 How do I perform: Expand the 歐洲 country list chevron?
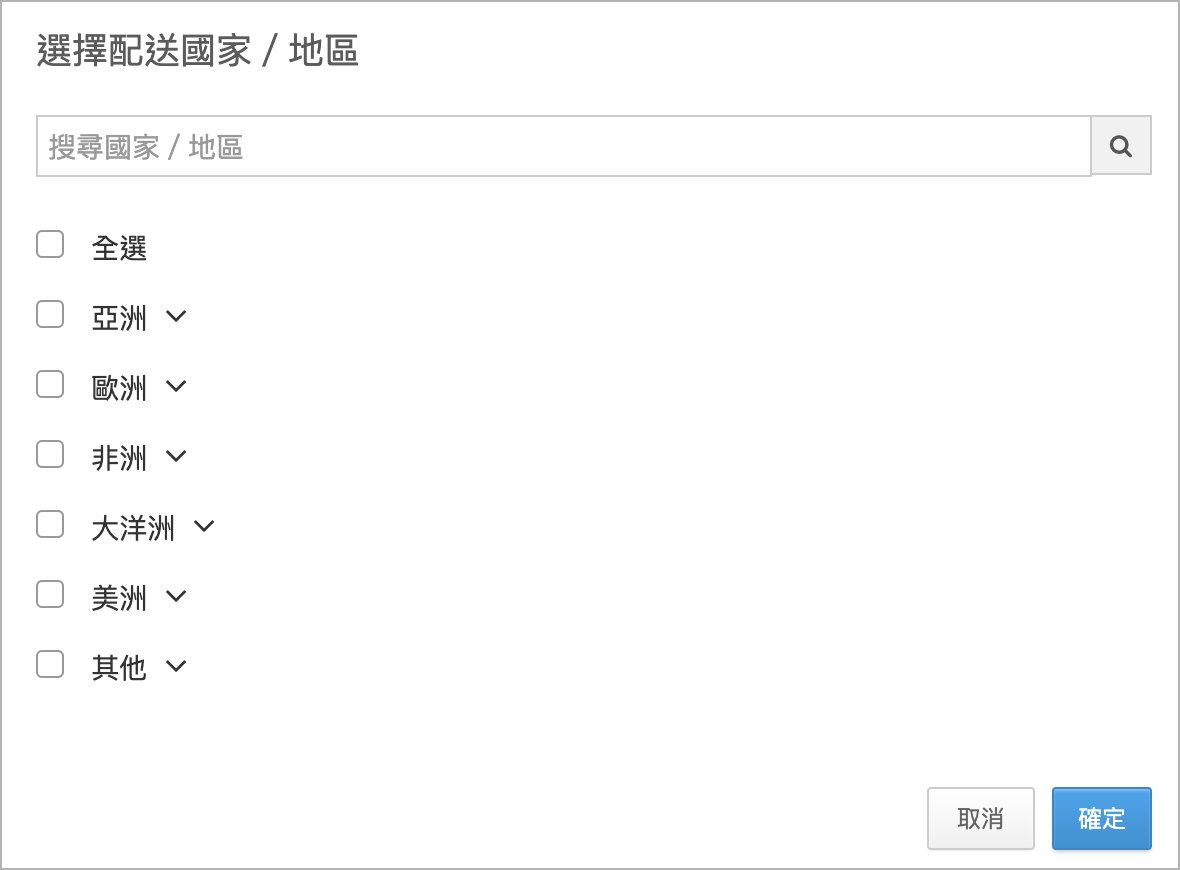coord(176,387)
